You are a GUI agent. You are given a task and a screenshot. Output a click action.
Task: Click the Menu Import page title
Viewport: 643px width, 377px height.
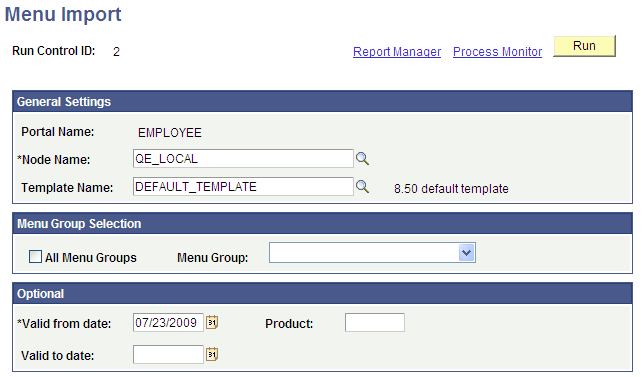(63, 14)
